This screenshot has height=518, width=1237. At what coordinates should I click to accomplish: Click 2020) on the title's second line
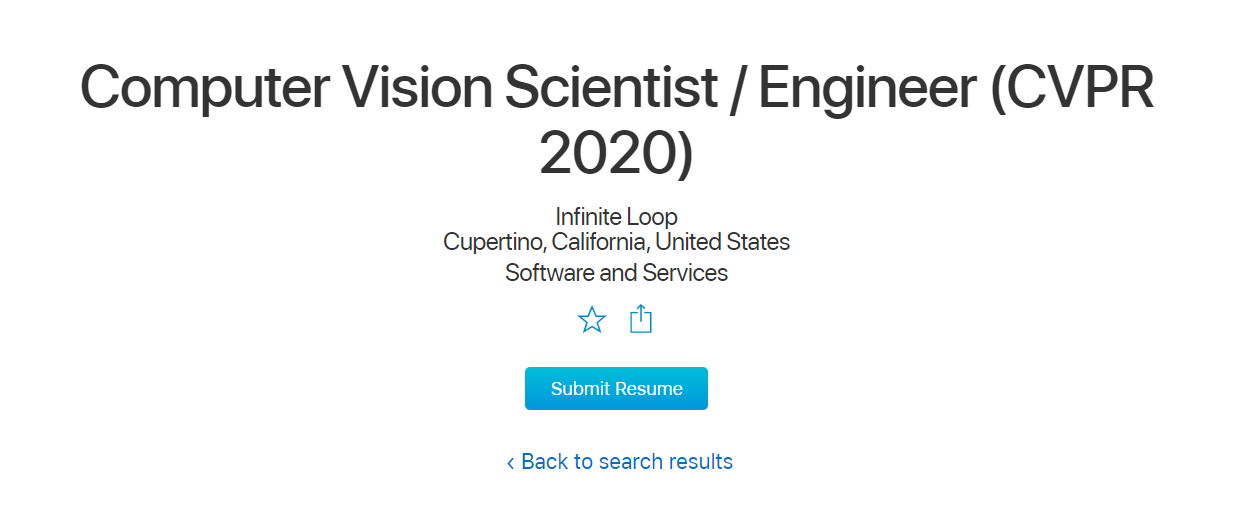[616, 152]
